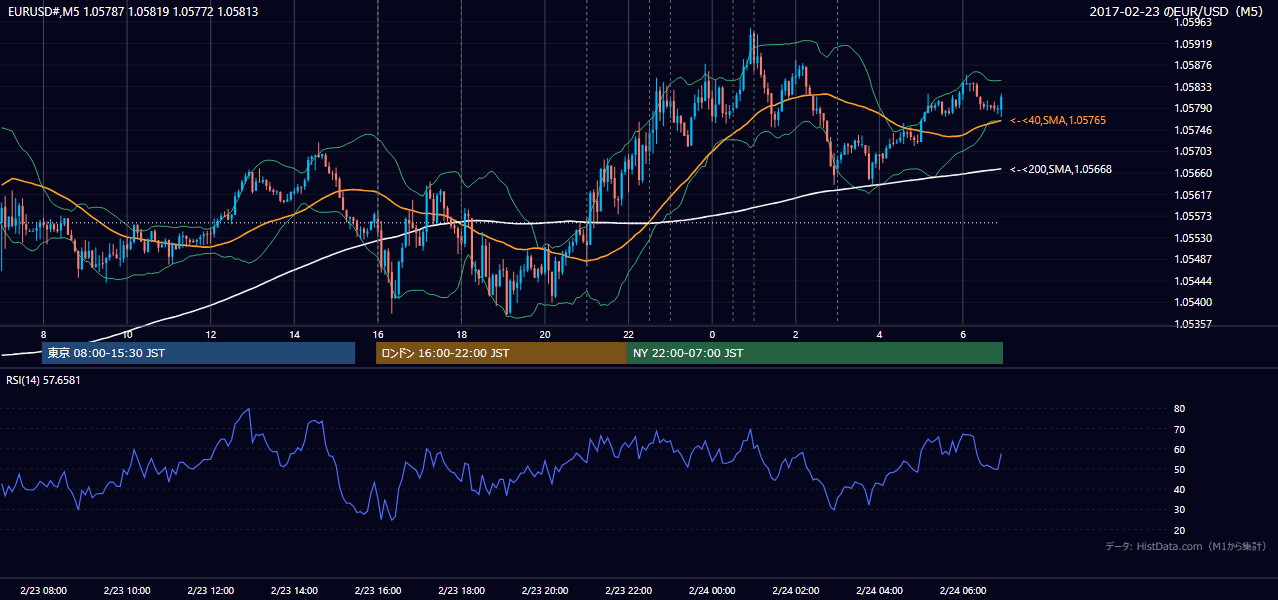
Task: Click the London 16:00-22:00 JST session bar
Action: click(501, 353)
